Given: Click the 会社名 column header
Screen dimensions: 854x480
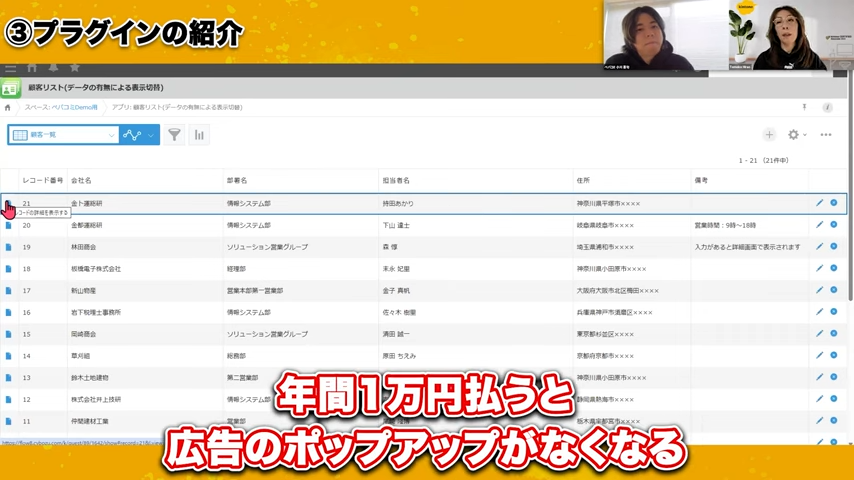Looking at the screenshot, I should click(x=81, y=180).
